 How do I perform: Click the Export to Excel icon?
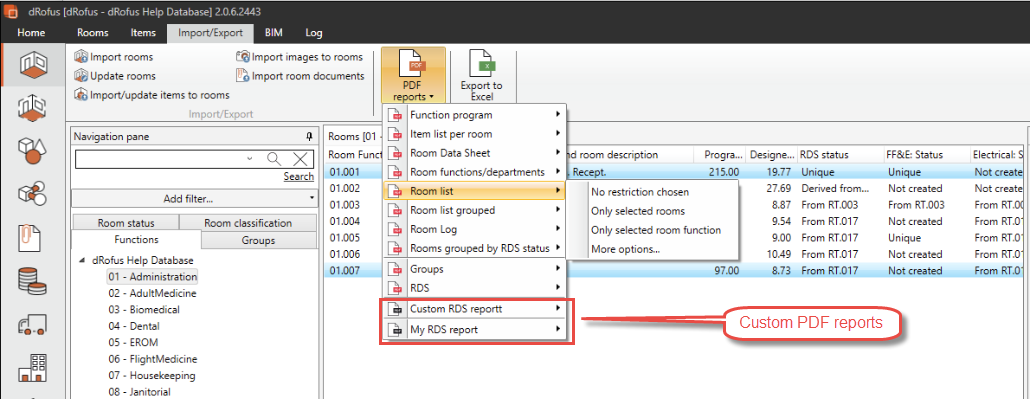pyautogui.click(x=482, y=76)
